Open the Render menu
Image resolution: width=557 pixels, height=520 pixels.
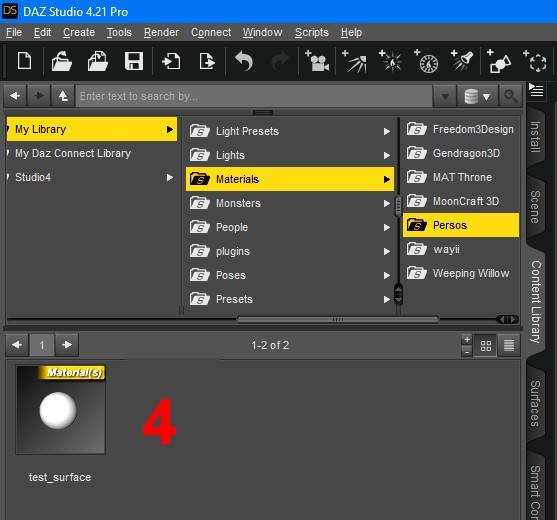pos(161,32)
